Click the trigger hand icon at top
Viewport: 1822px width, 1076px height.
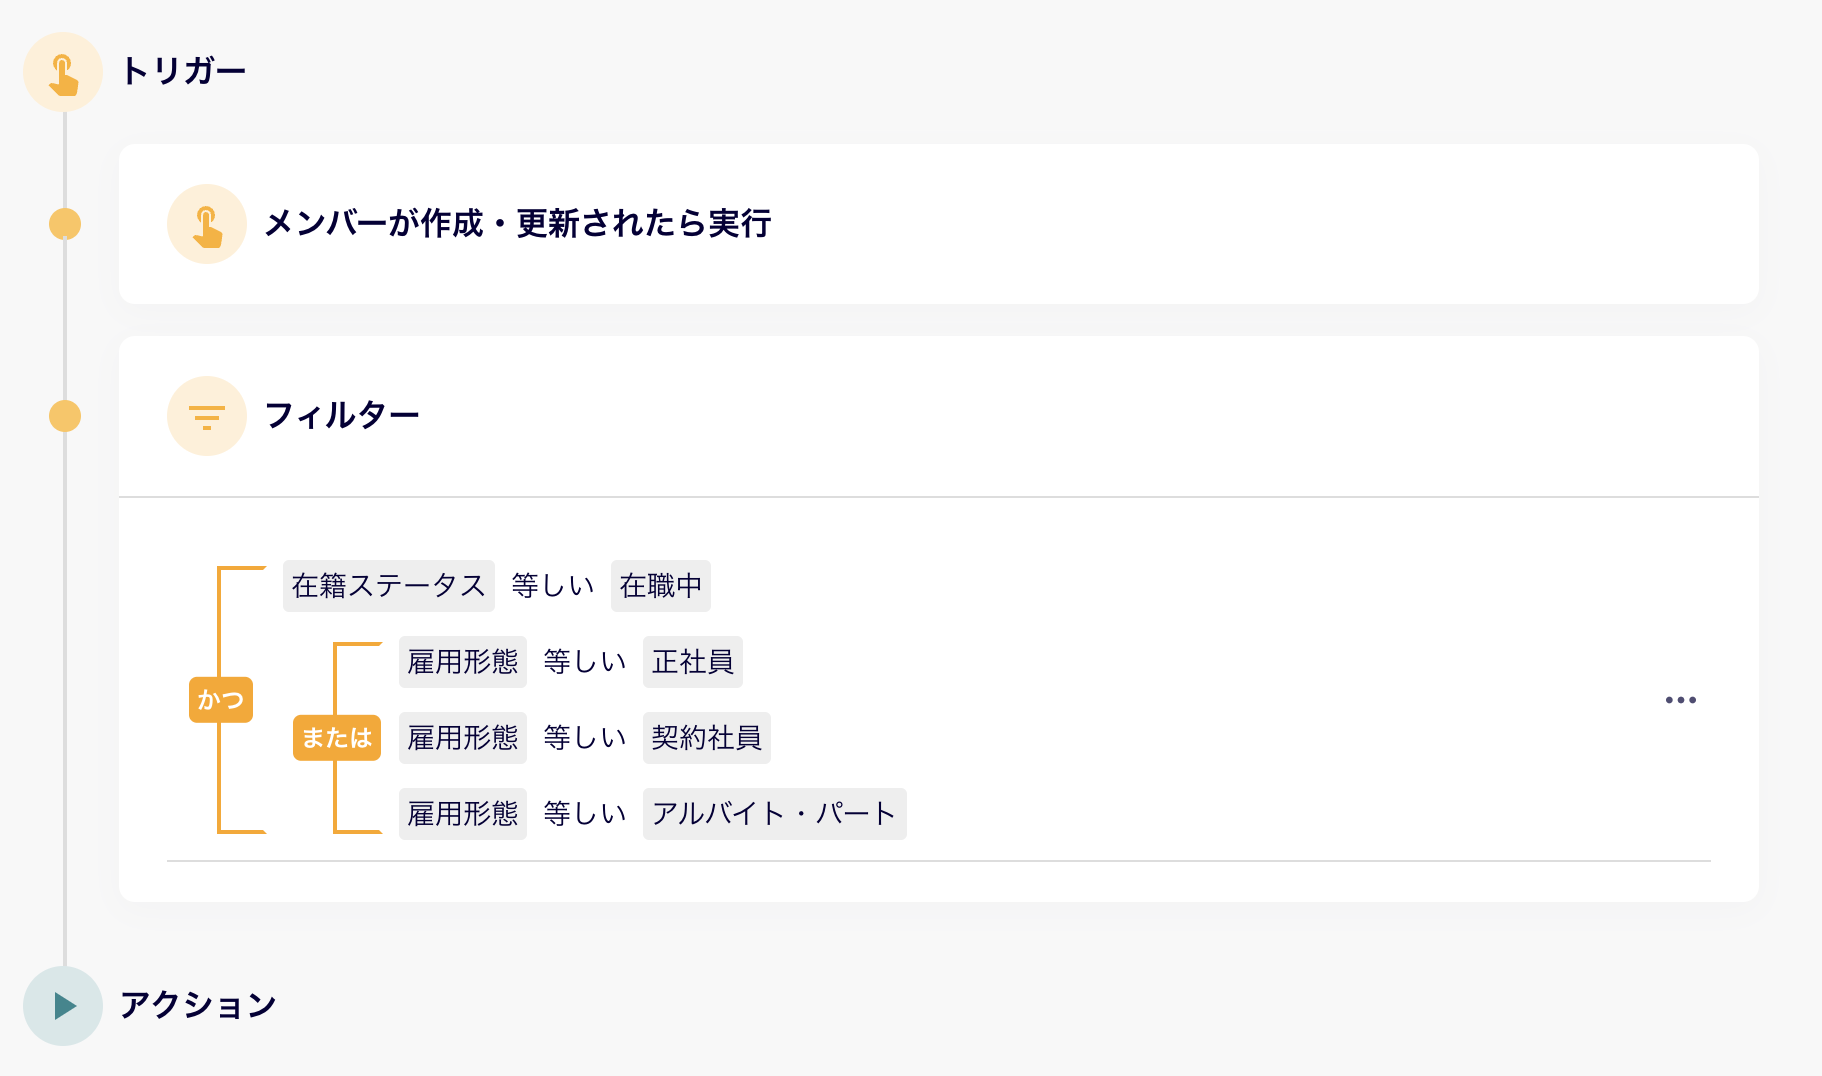63,72
